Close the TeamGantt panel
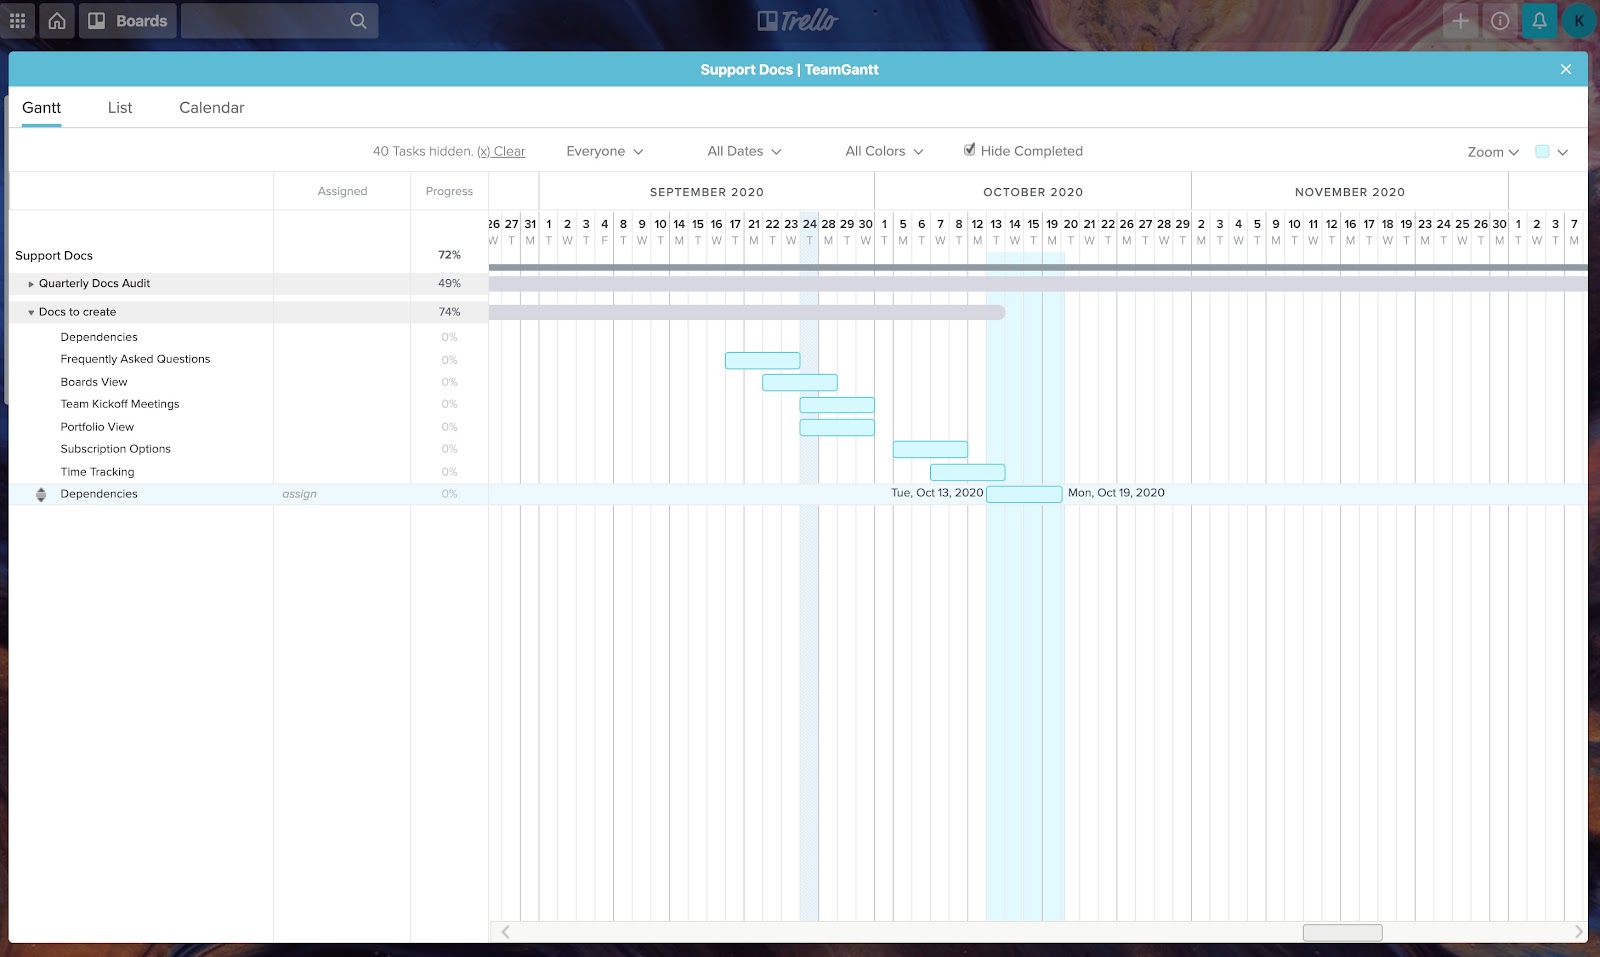 click(x=1566, y=69)
